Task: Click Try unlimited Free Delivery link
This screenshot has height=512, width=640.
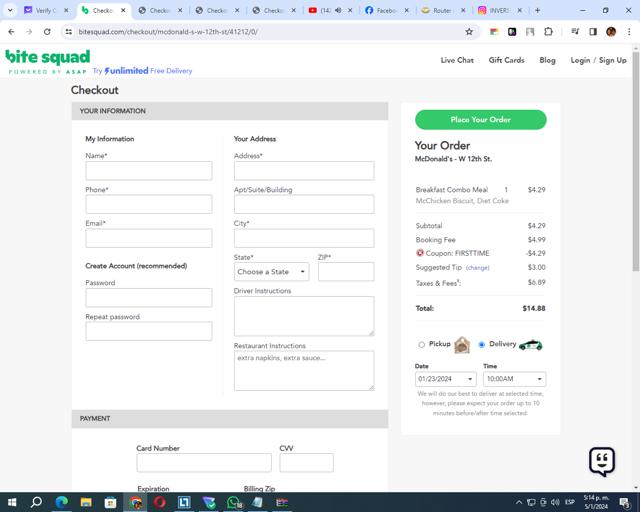Action: click(x=142, y=71)
